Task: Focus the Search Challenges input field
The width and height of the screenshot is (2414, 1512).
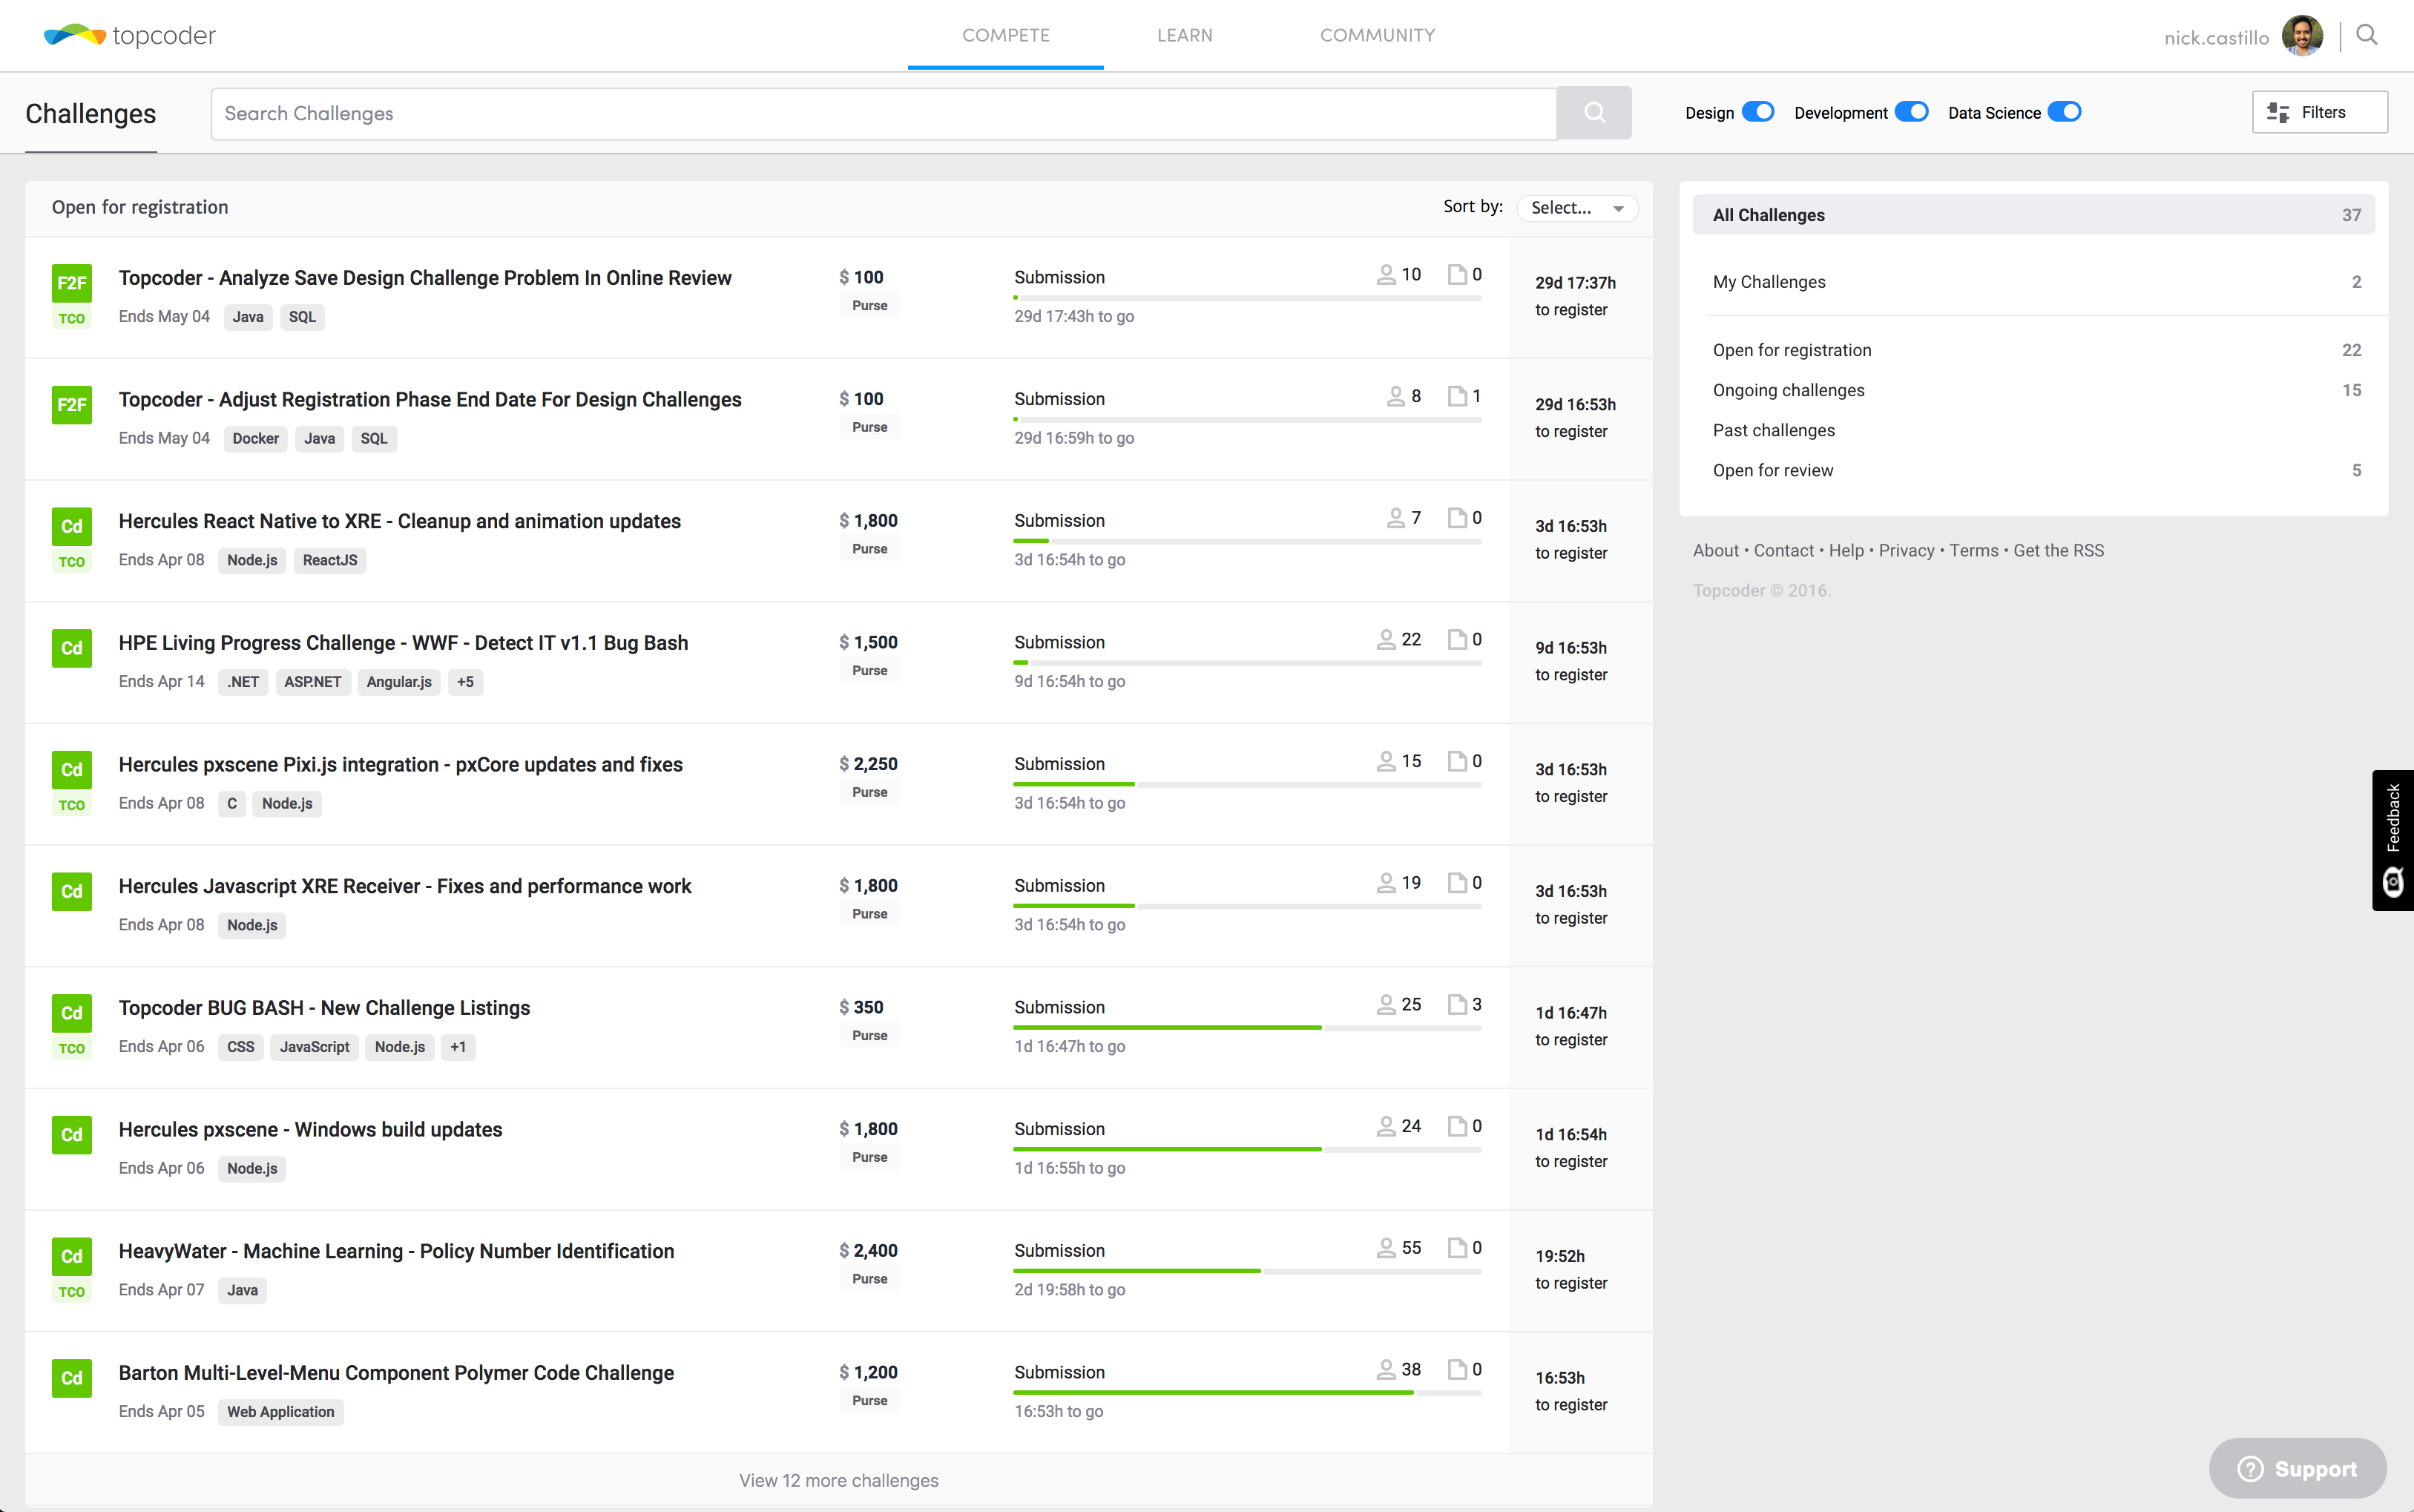Action: pyautogui.click(x=884, y=113)
